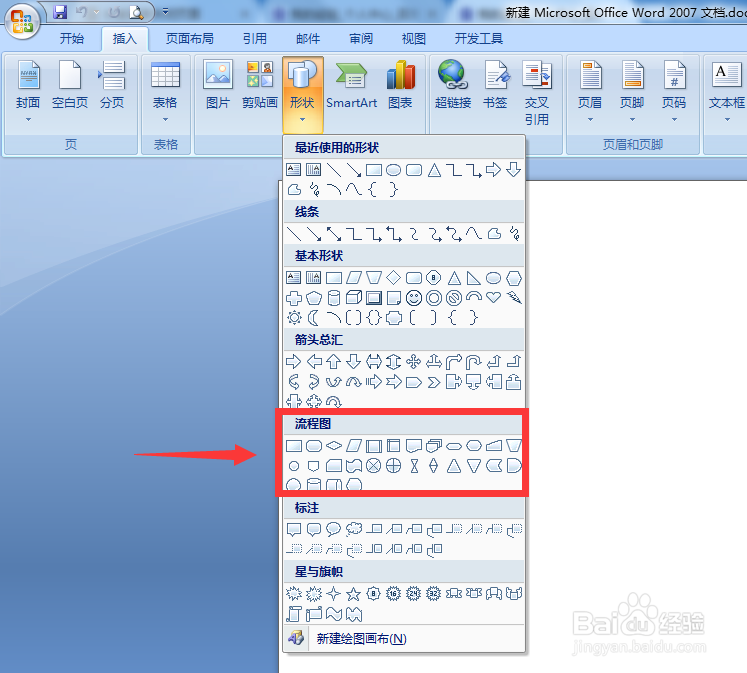Open the text box (文本框) dropdown

click(x=727, y=90)
